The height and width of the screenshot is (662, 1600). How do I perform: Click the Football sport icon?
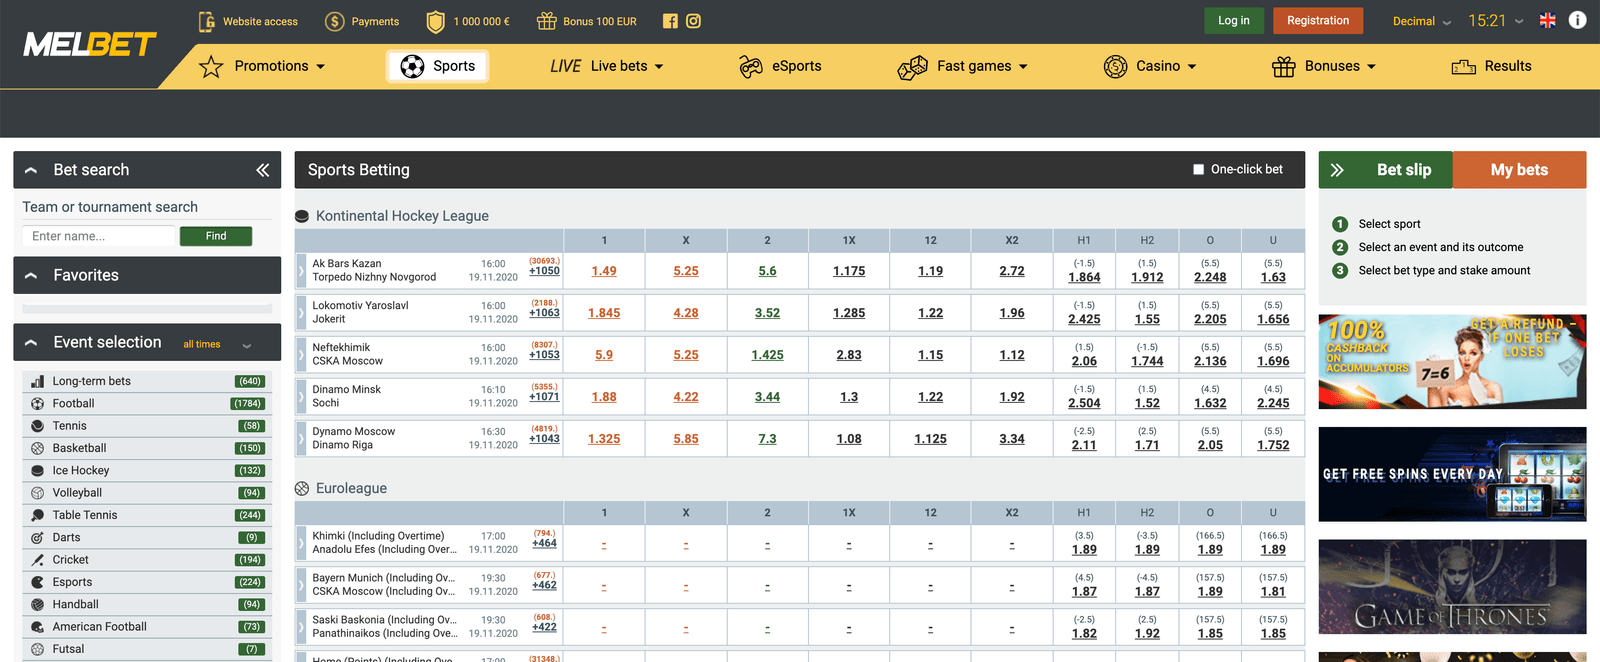37,404
